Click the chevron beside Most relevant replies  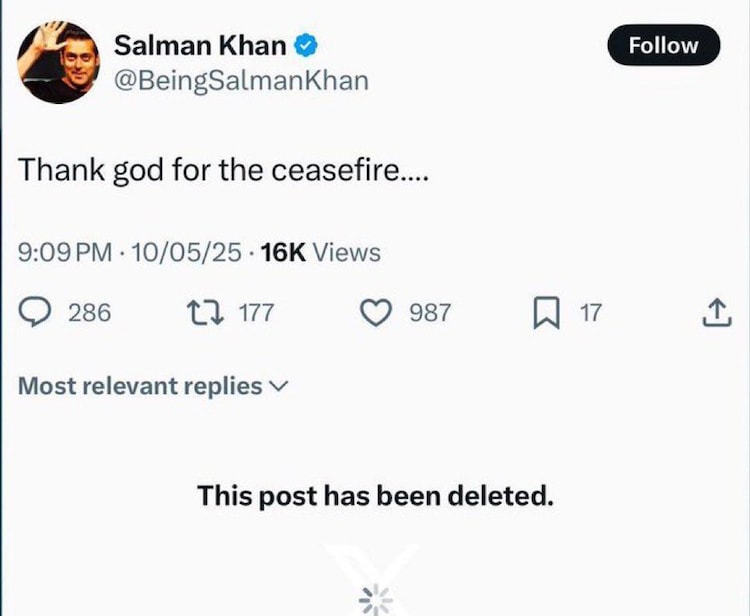pyautogui.click(x=279, y=386)
